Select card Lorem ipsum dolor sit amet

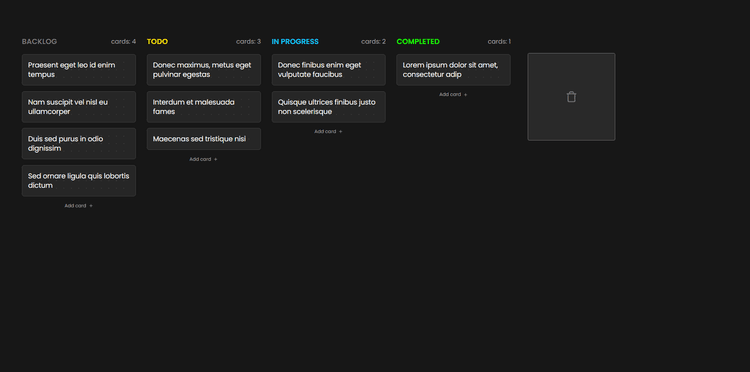point(453,70)
